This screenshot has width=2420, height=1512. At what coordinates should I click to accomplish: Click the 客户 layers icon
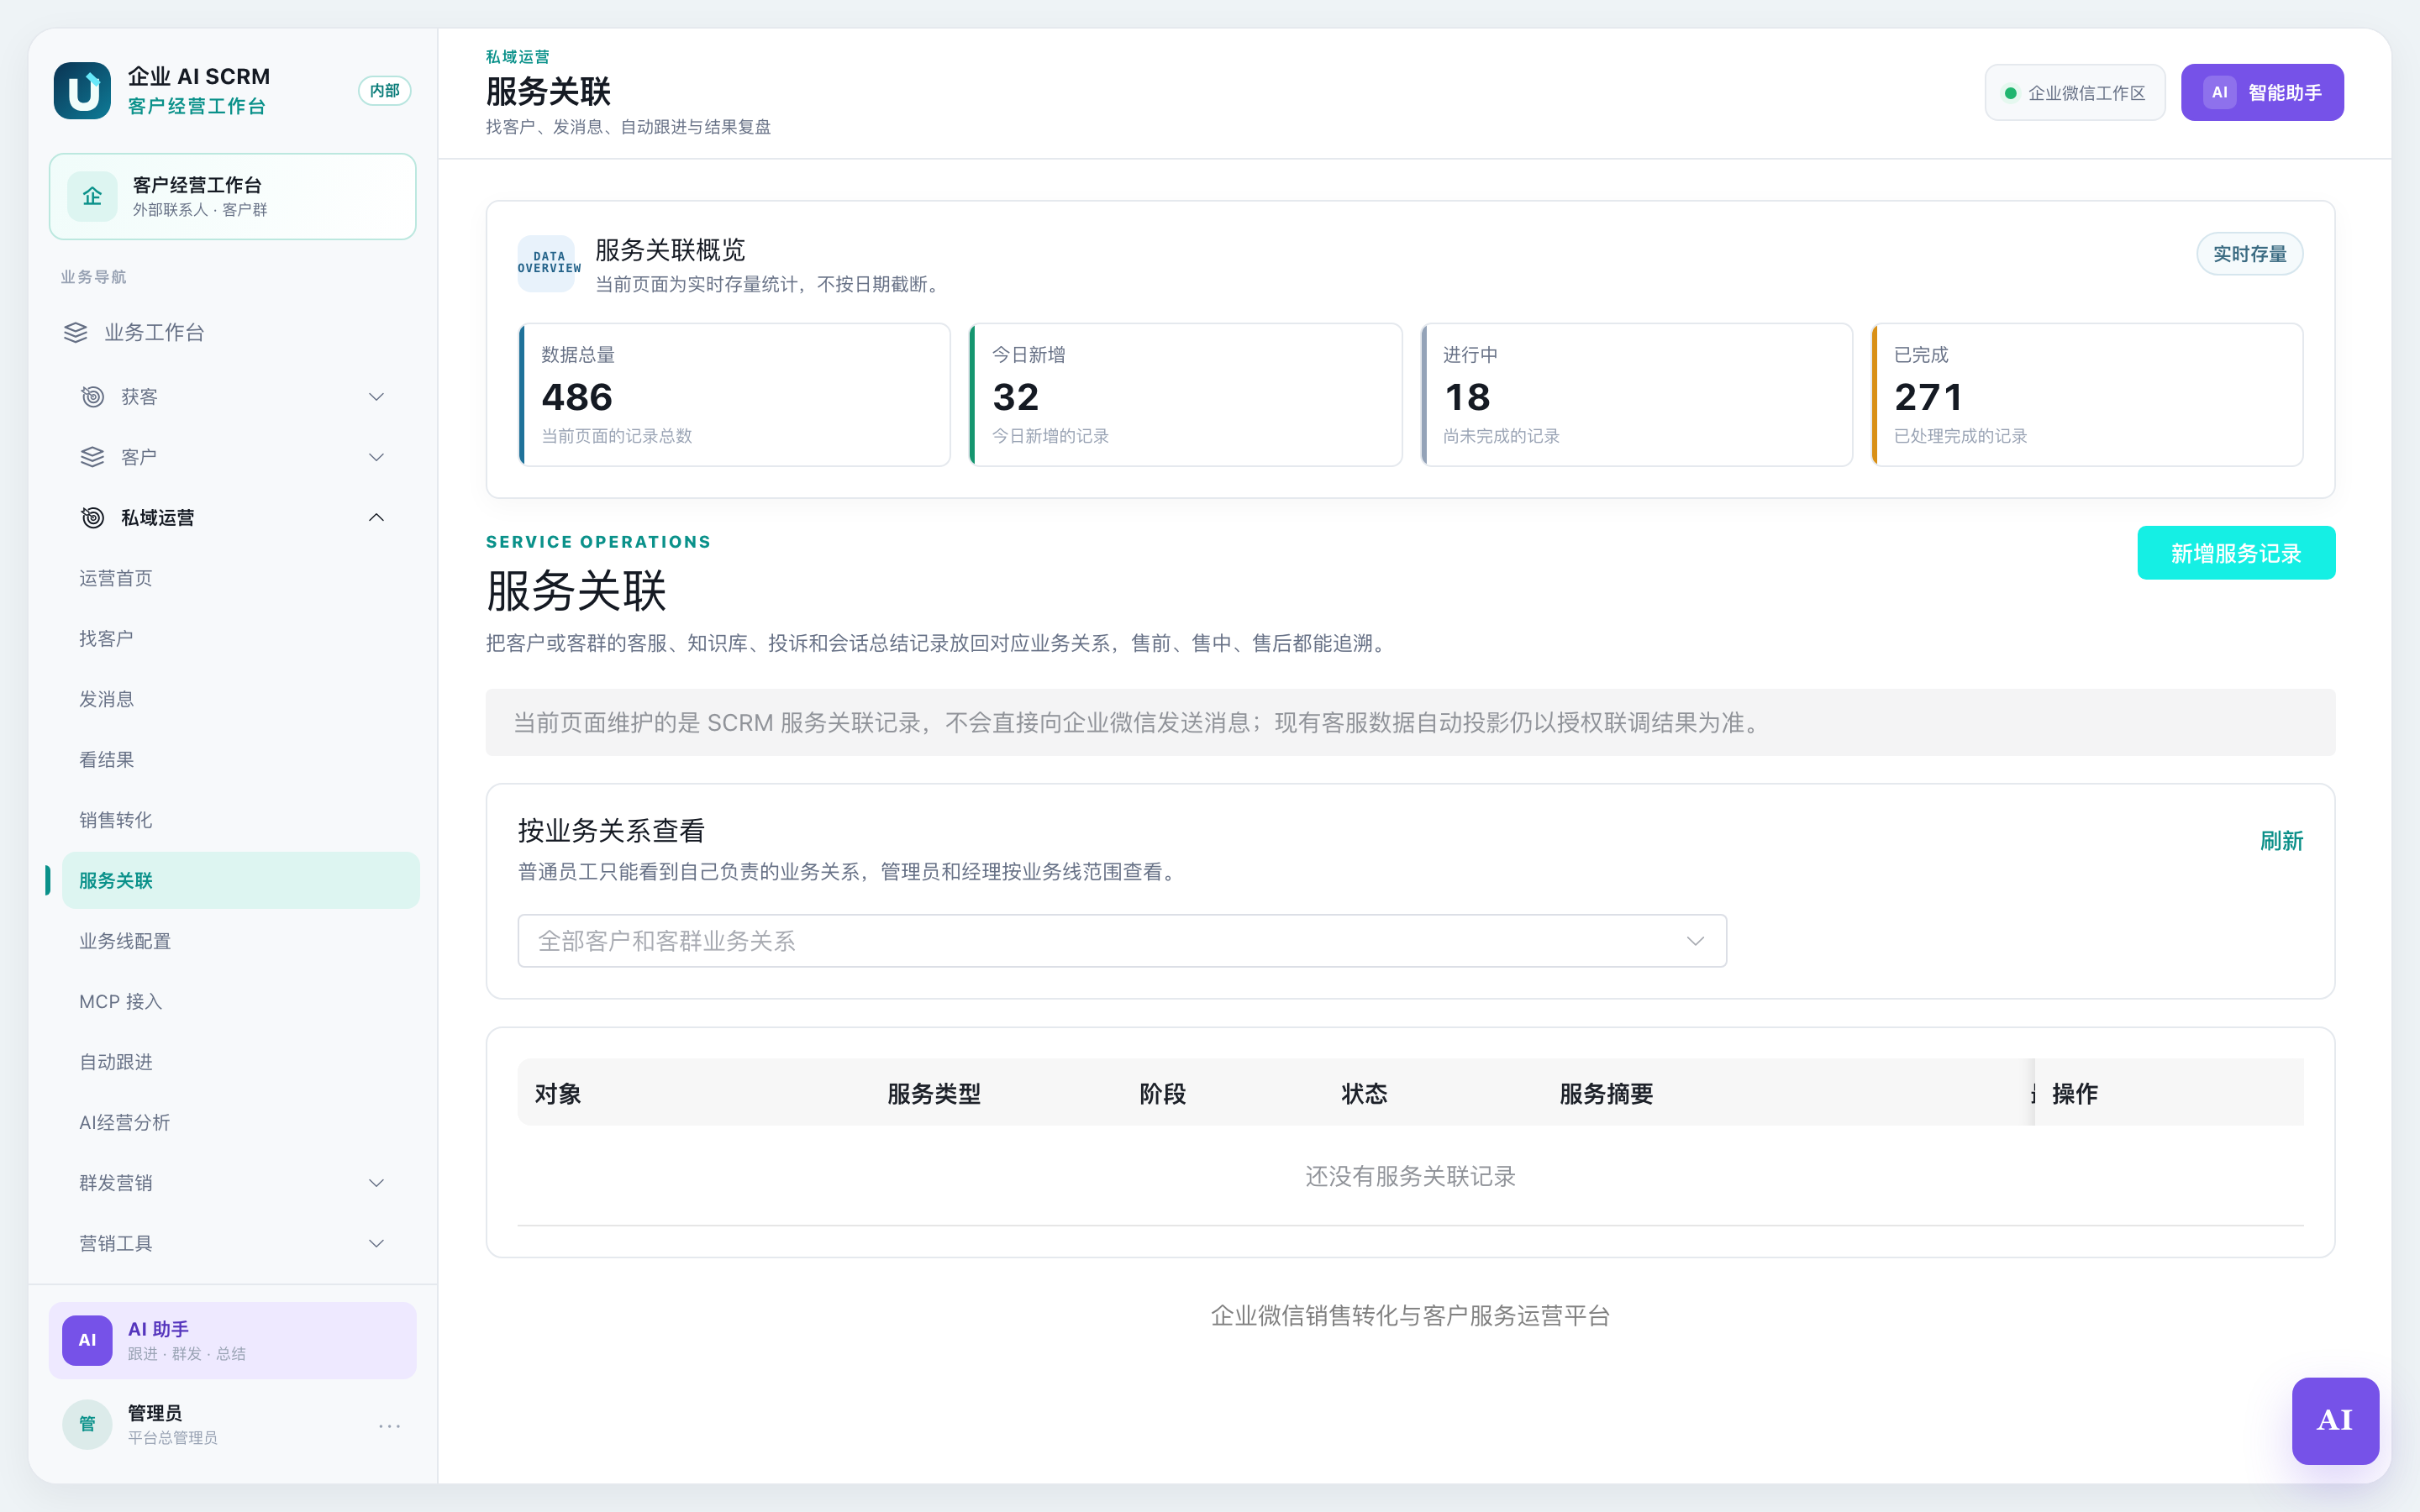92,457
